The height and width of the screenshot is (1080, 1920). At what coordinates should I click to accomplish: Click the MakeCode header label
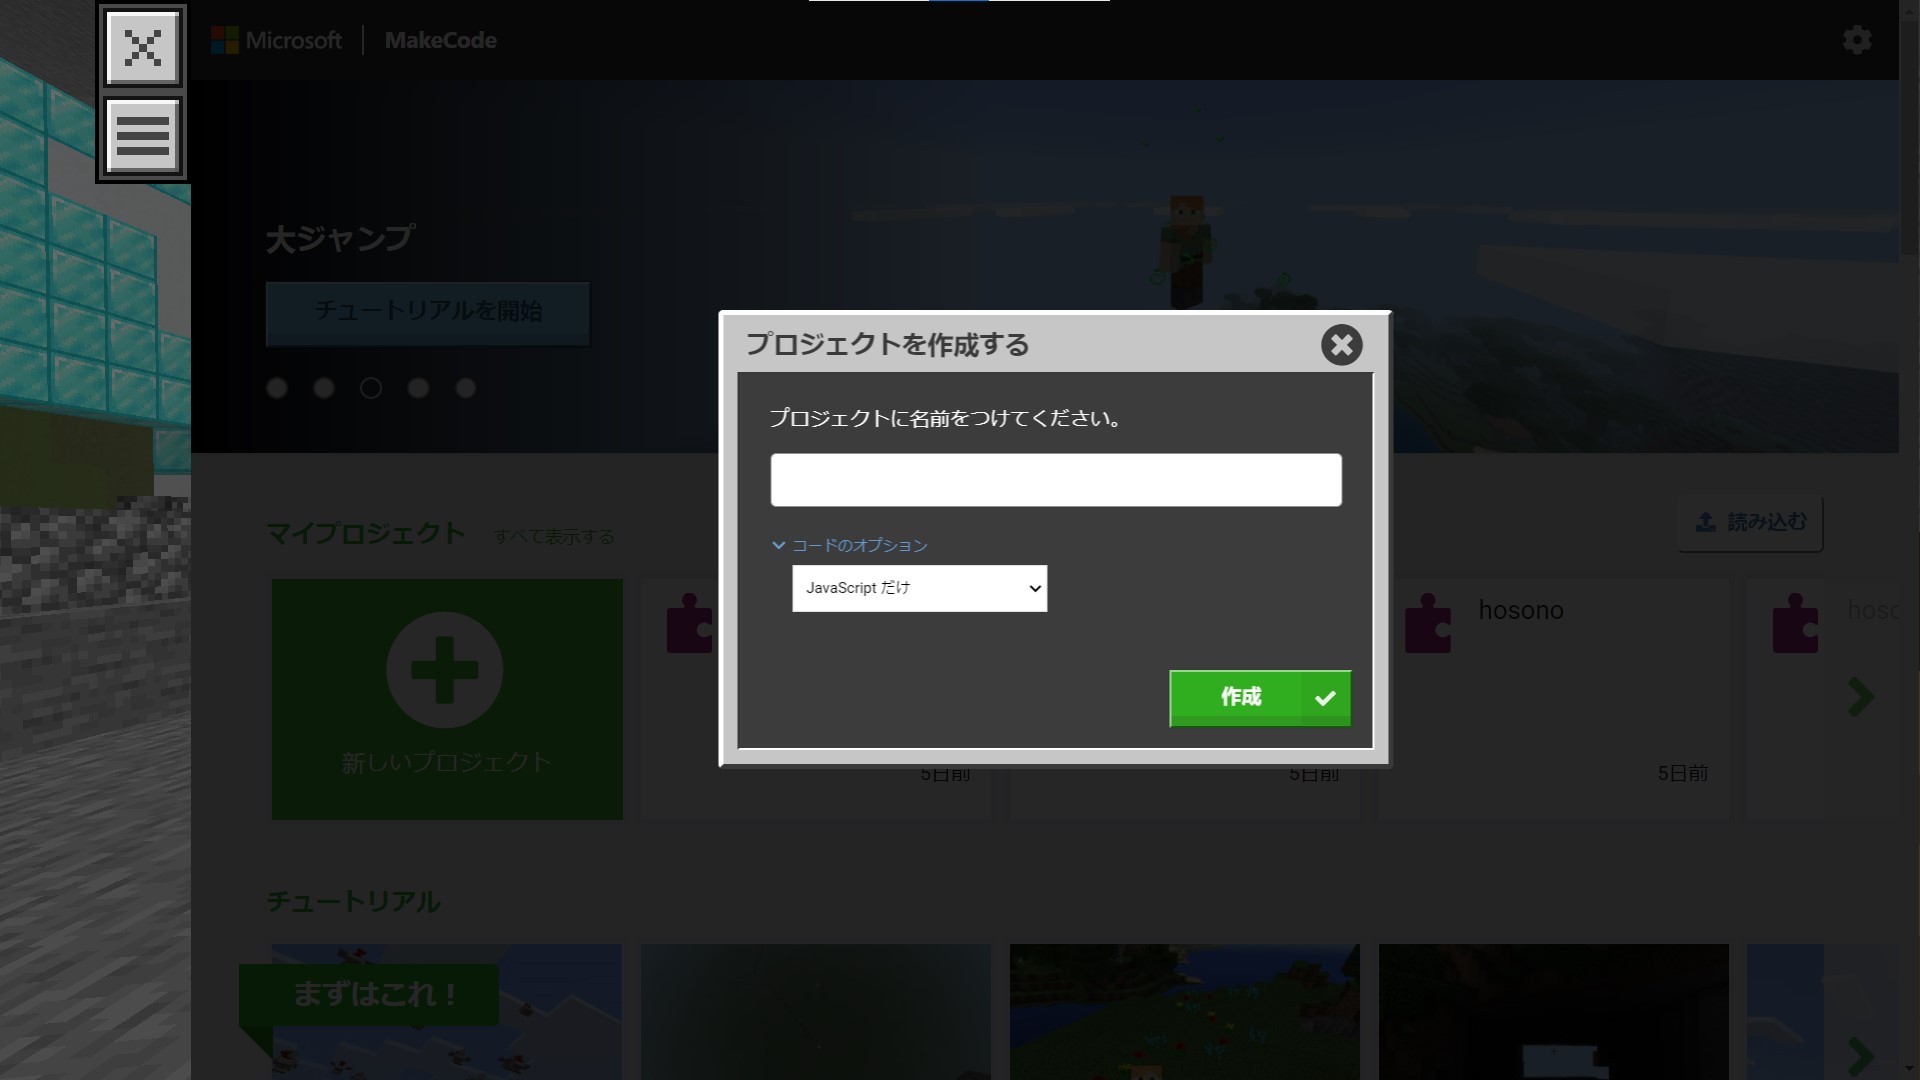(x=440, y=40)
